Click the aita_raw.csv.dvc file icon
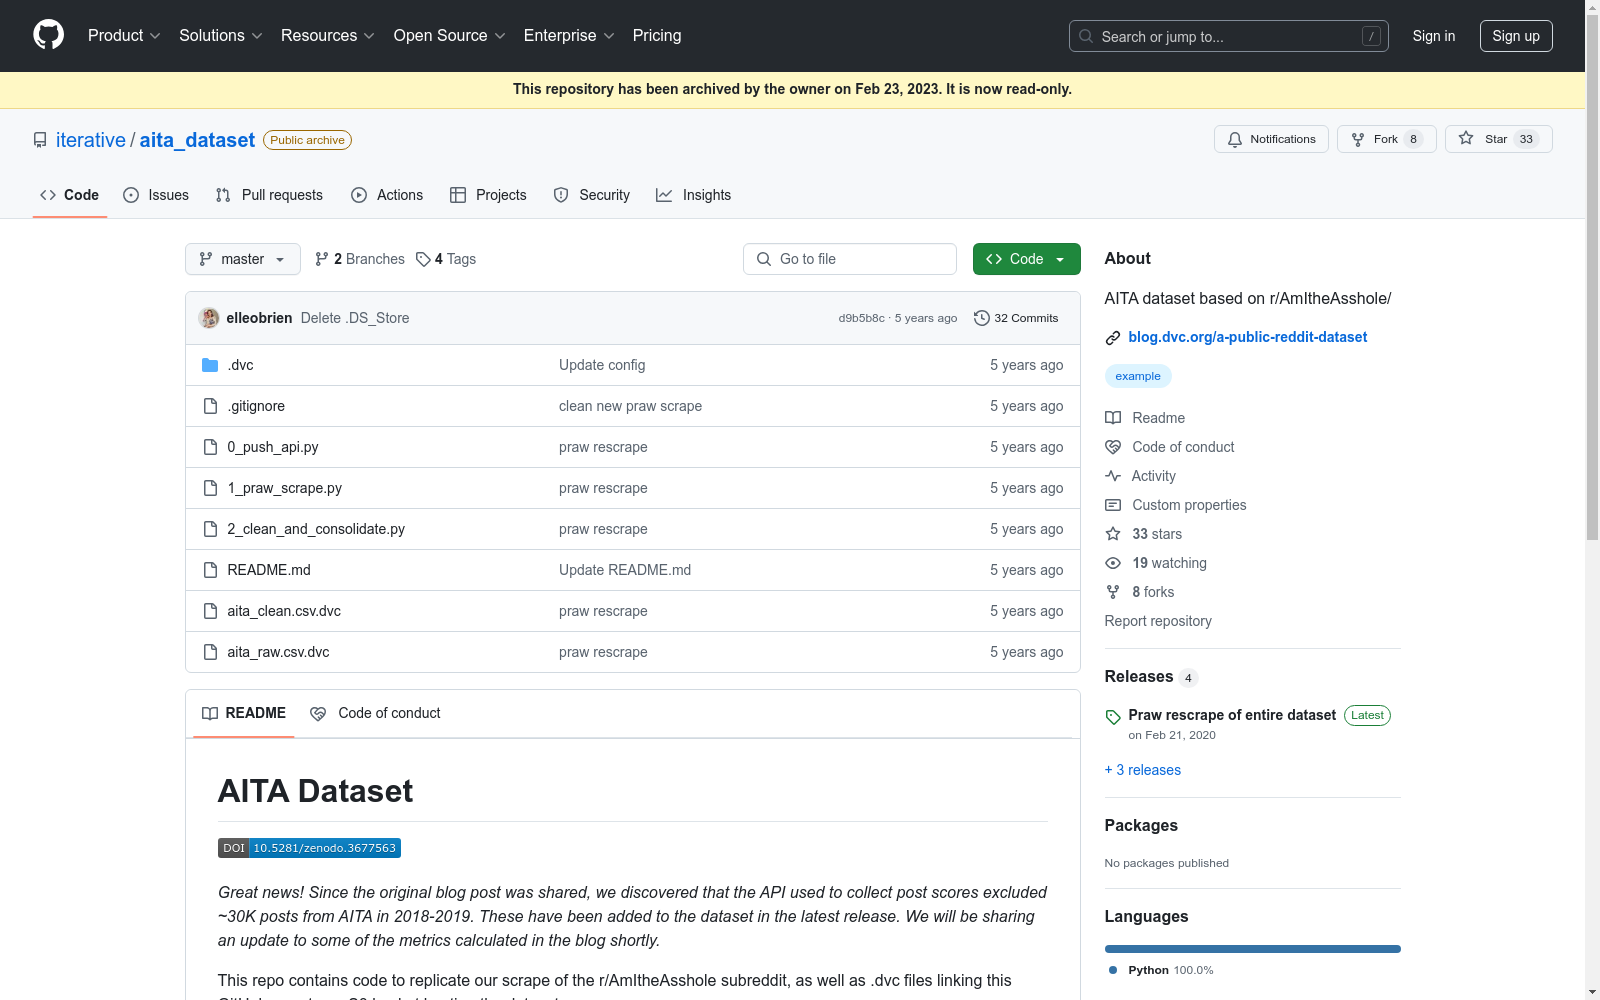This screenshot has width=1600, height=1000. click(x=210, y=652)
